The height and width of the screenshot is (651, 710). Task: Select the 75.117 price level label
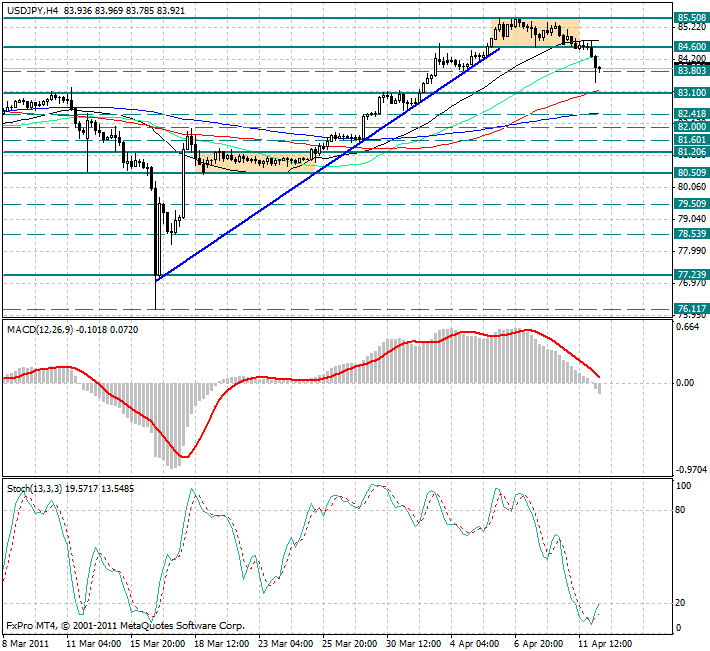[691, 309]
